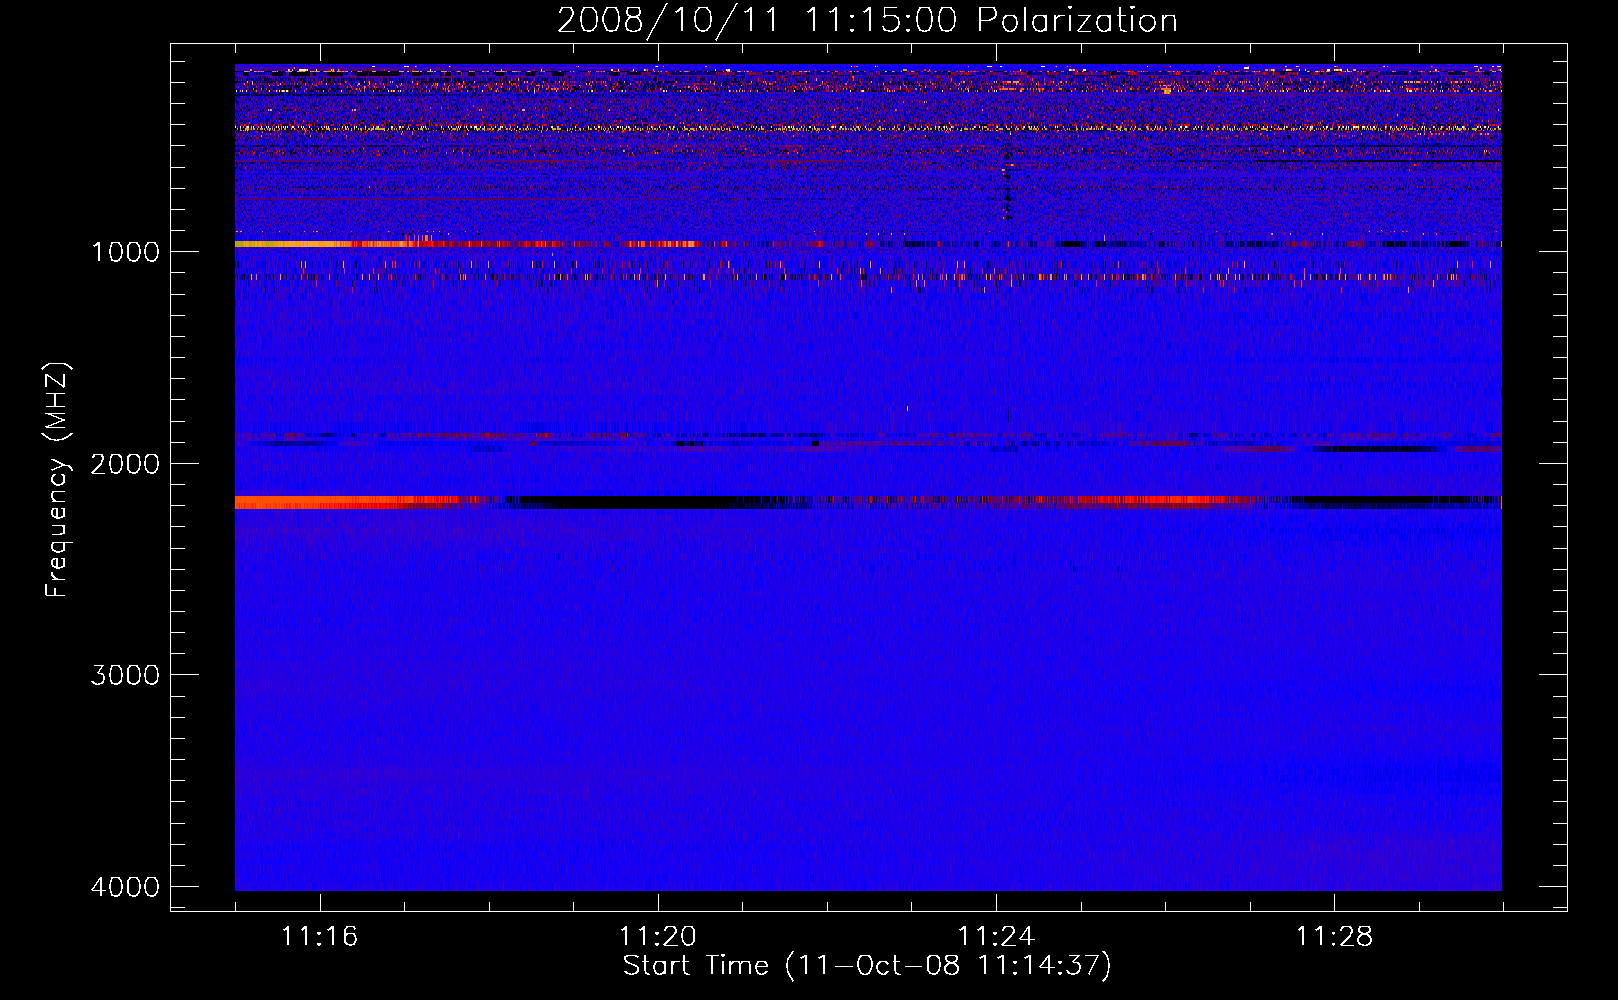Click the 1000 frequency tick label

tap(125, 252)
